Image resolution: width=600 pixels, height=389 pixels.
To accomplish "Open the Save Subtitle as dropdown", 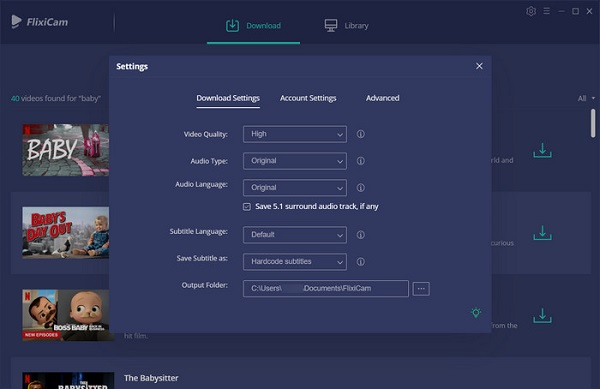I will pos(295,262).
